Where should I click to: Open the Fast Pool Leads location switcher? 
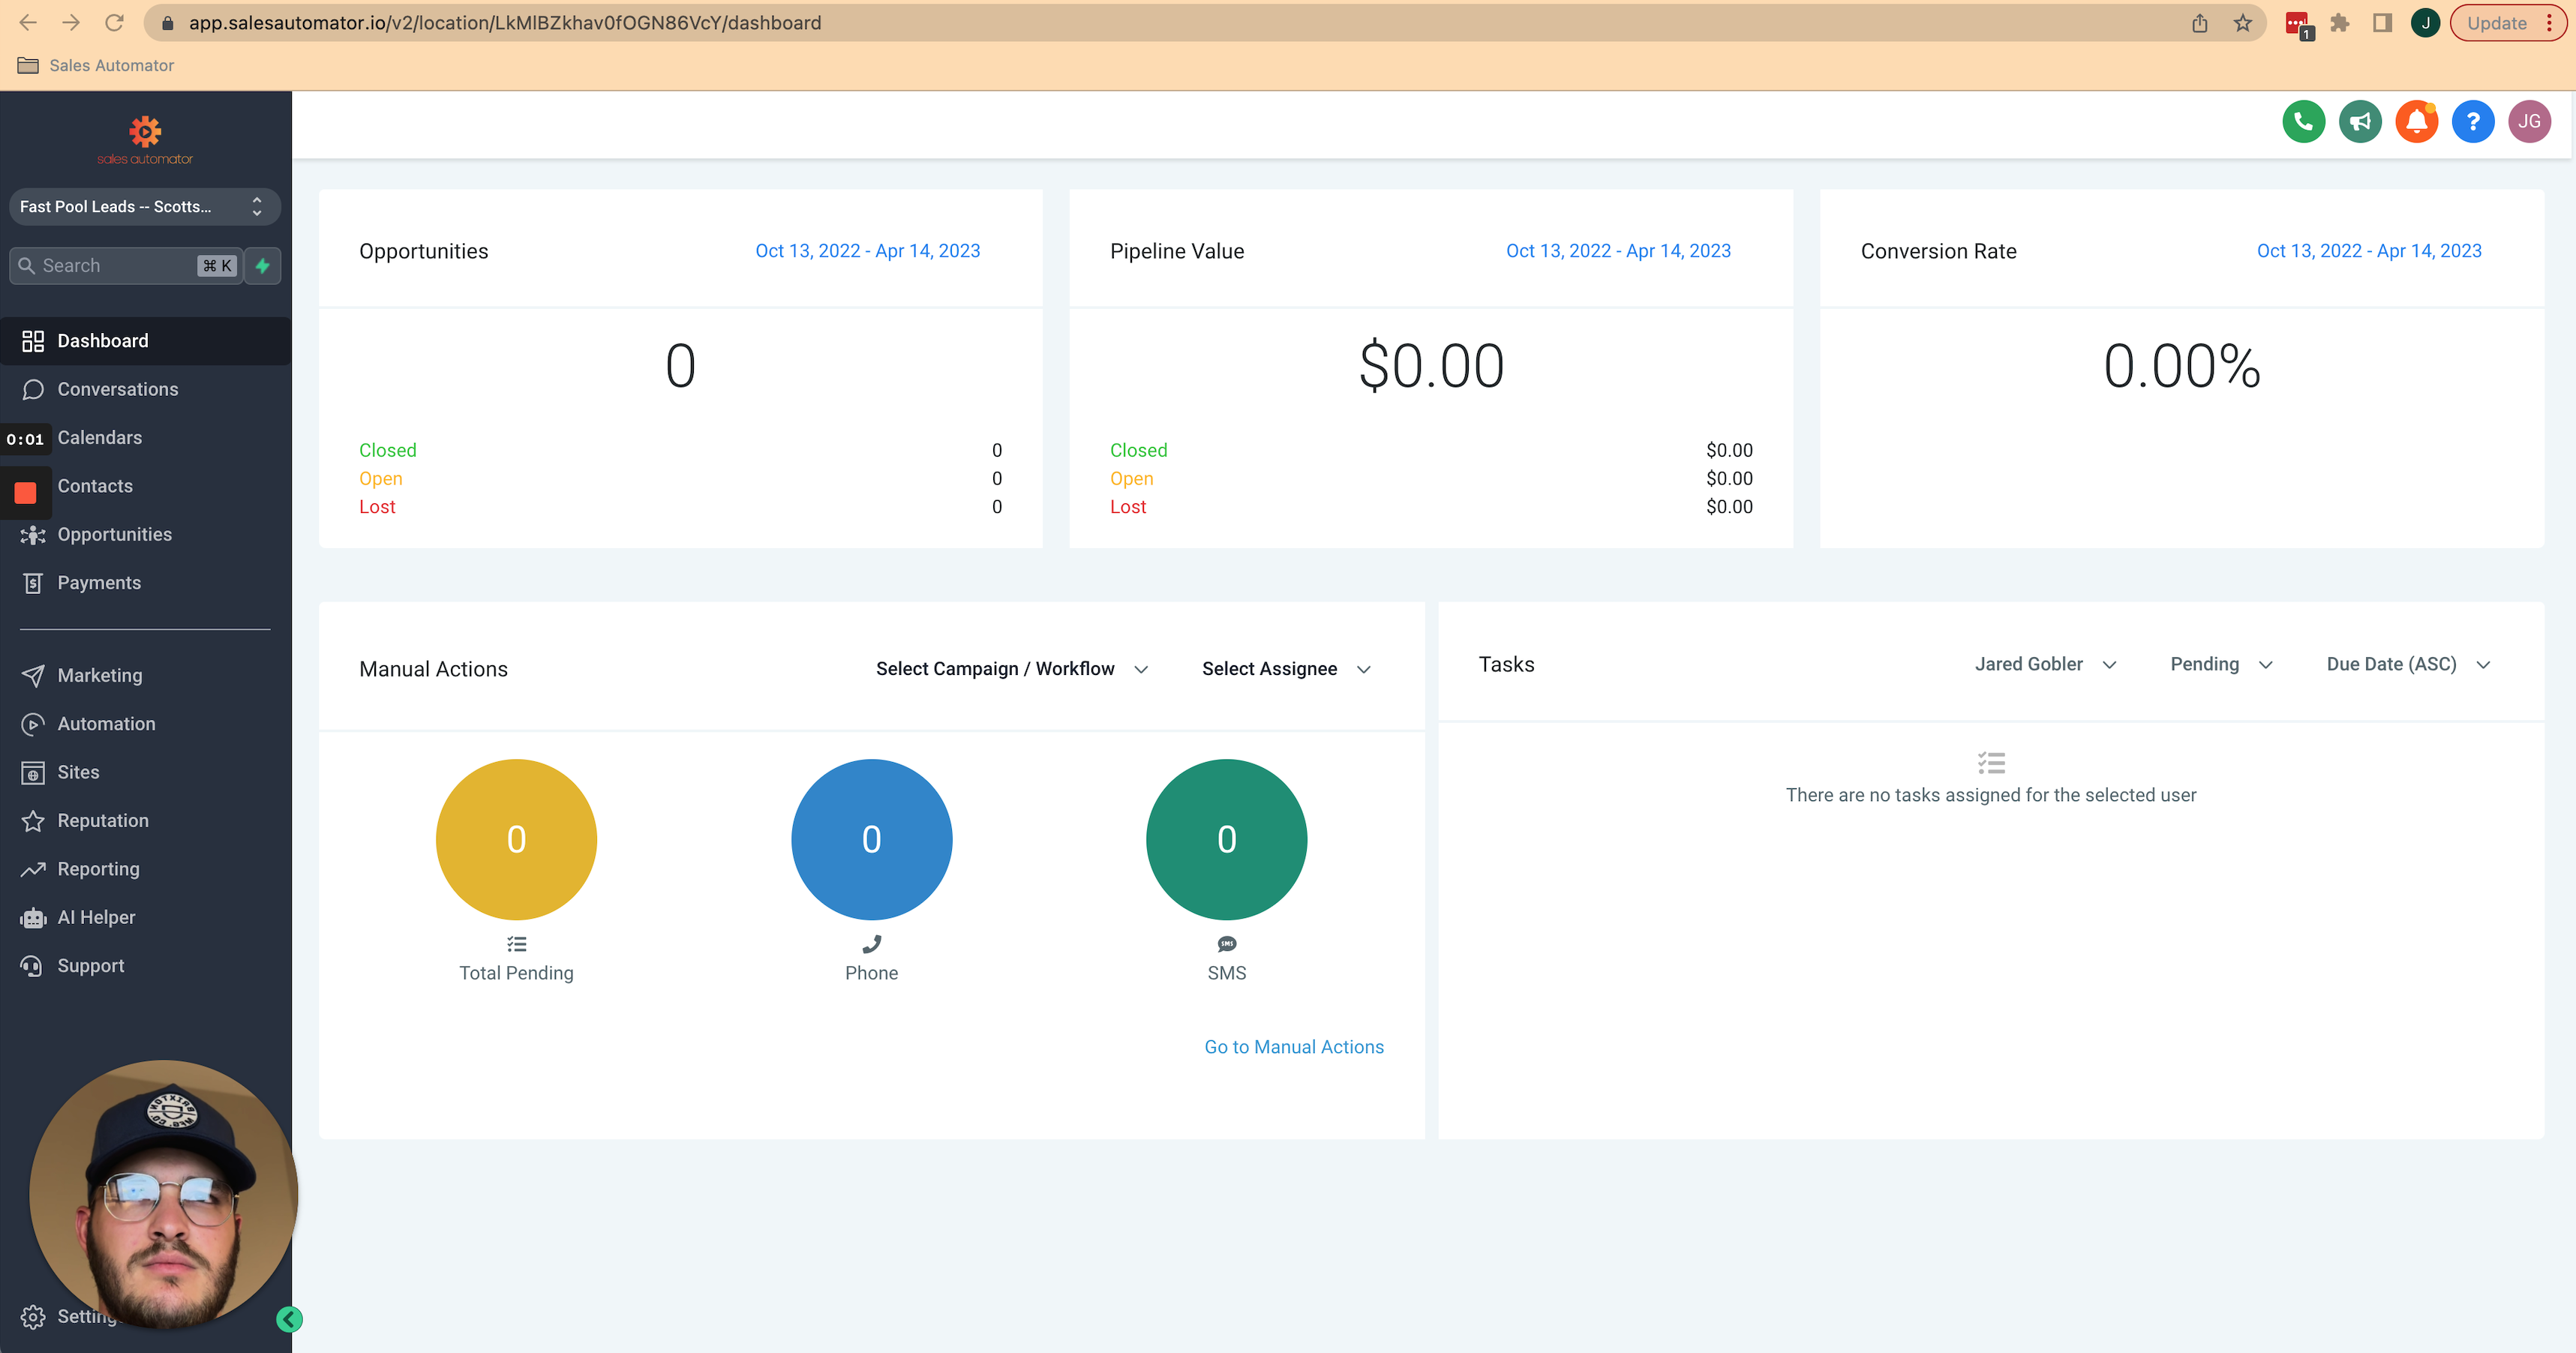(143, 207)
